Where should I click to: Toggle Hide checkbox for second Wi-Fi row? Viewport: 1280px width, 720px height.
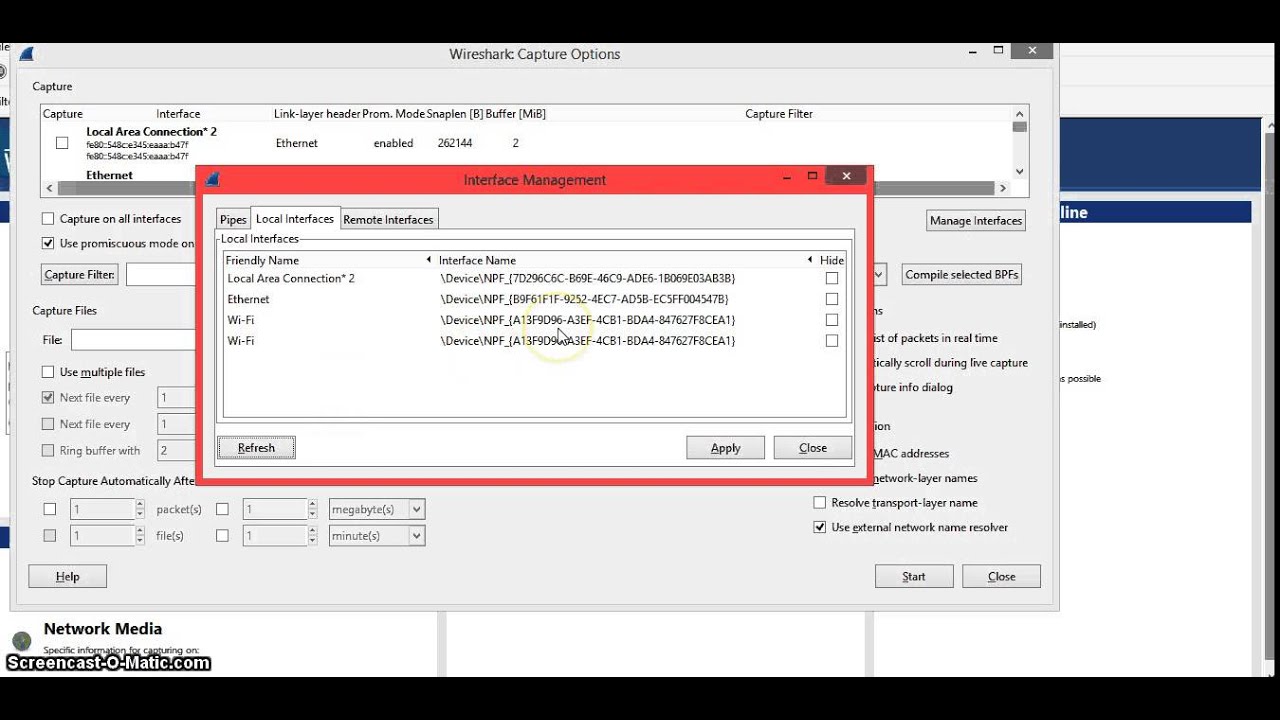(832, 341)
